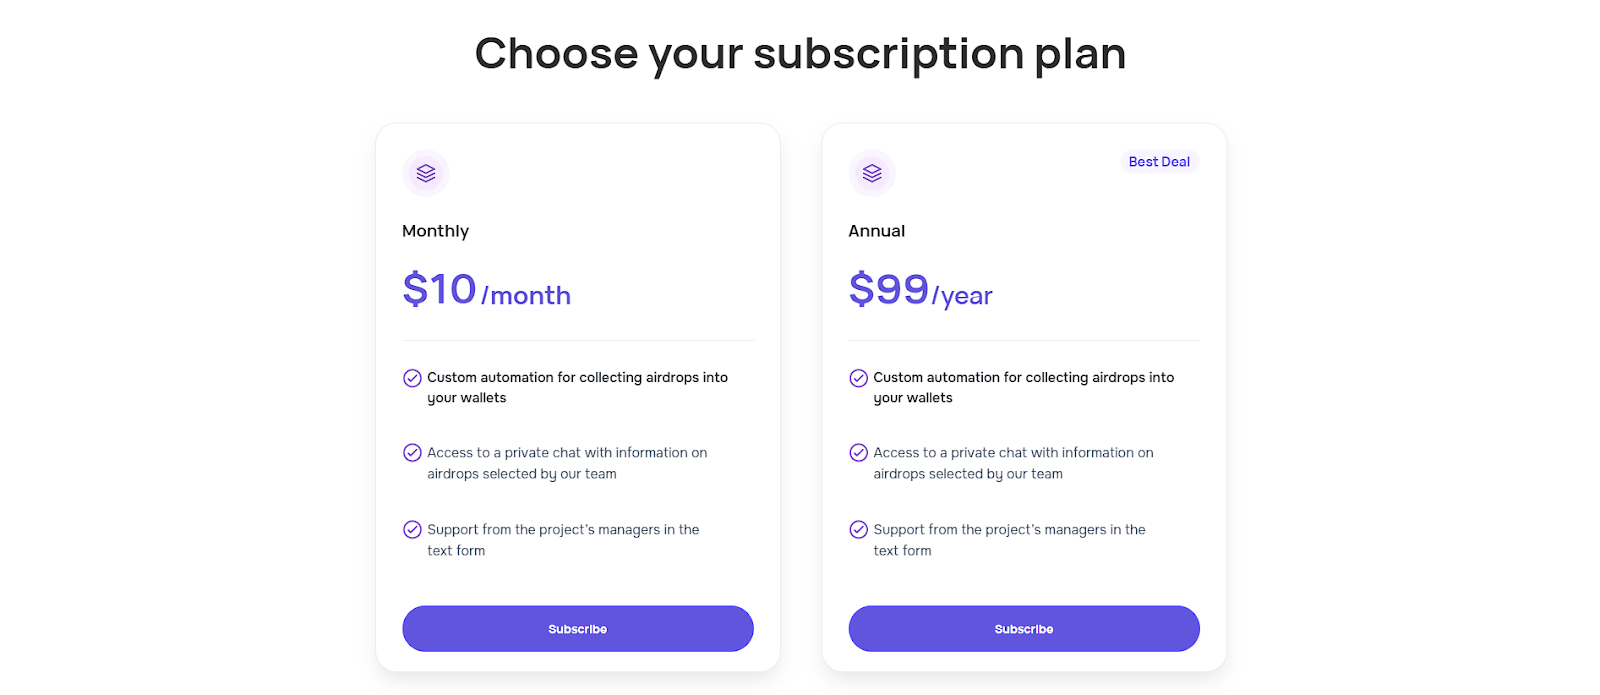Click Annual plan's manager support checkmark icon
Viewport: 1600px width, 695px height.
[x=858, y=530]
